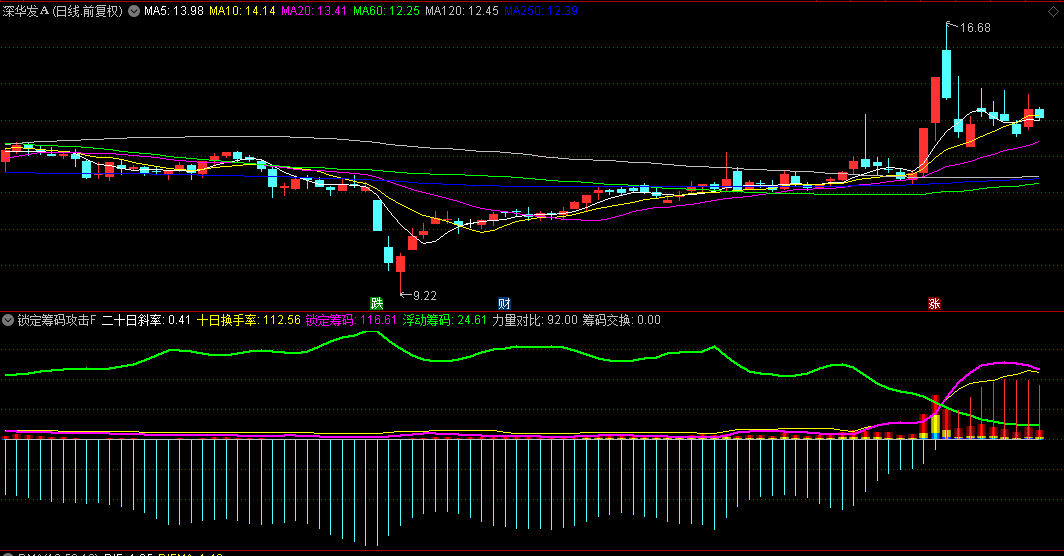Click the 力量对比: 92.00 value
Screen dimensions: 1064x556
pos(535,320)
